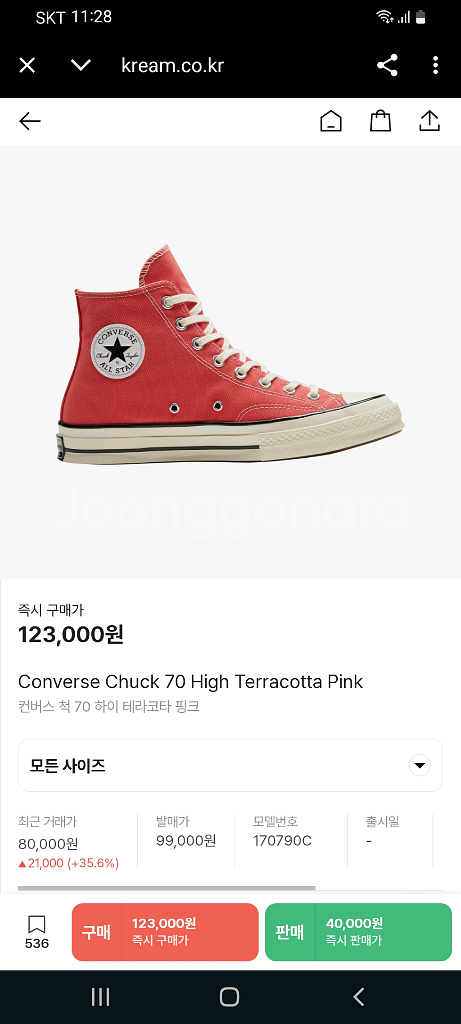Viewport: 461px width, 1024px height.
Task: Tap the browser share icon
Action: [x=387, y=65]
